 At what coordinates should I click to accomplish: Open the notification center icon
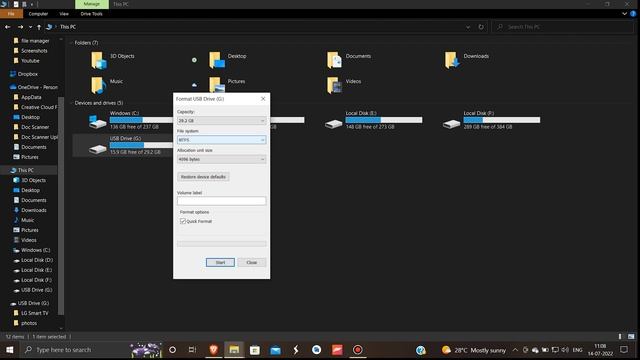tap(624, 350)
